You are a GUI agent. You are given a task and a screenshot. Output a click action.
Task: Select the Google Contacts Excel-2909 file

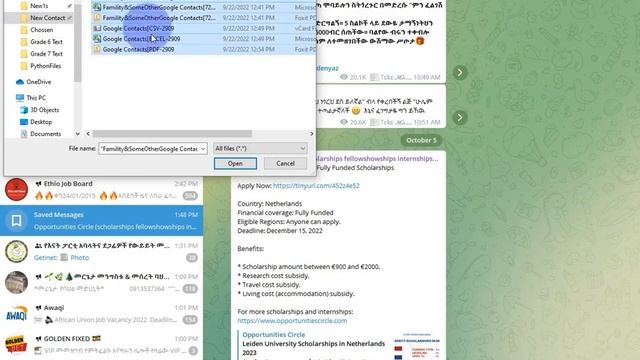click(141, 39)
